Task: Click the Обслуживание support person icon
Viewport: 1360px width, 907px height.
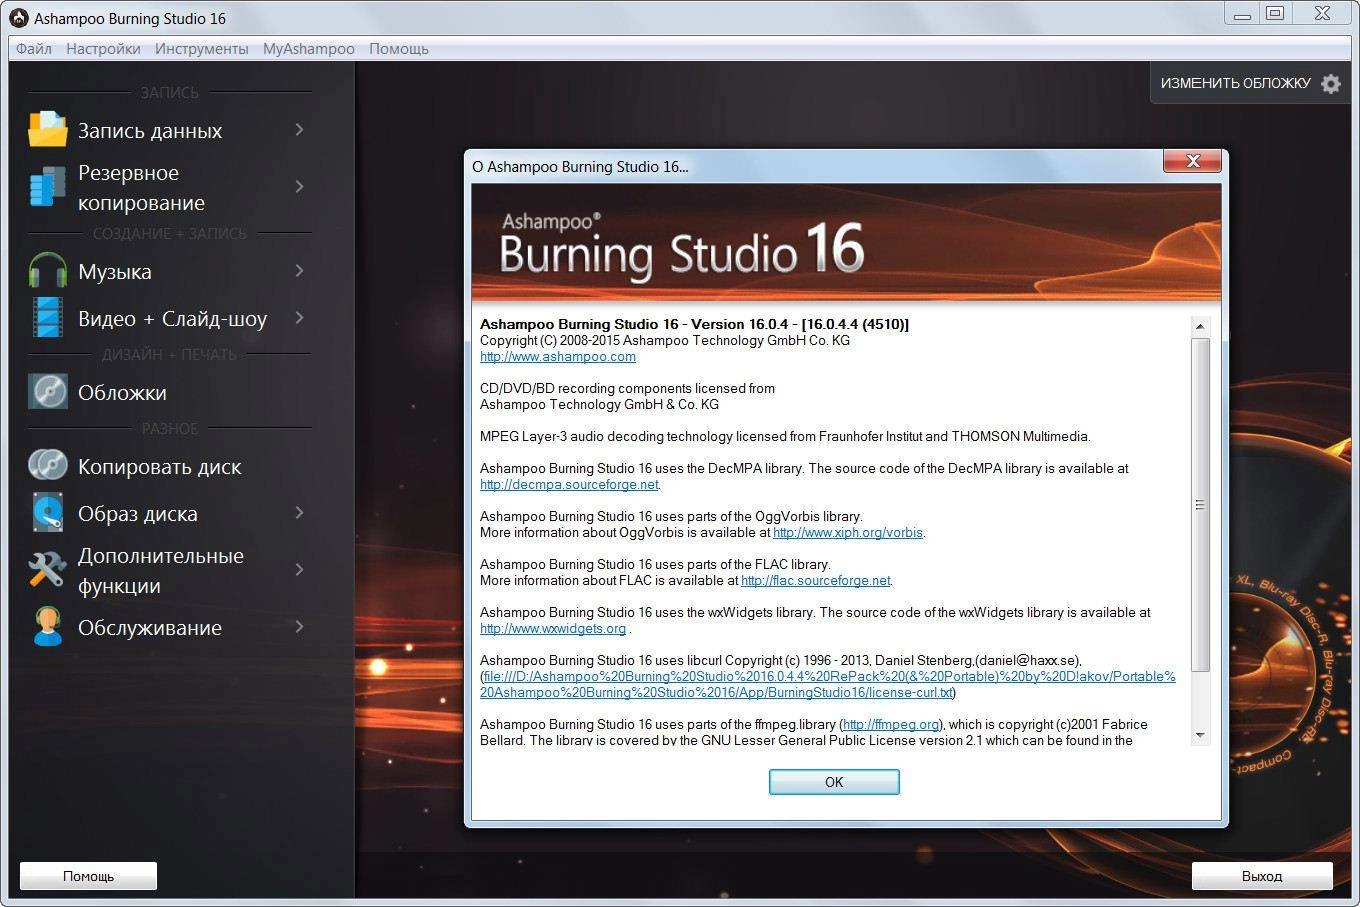Action: tap(47, 627)
